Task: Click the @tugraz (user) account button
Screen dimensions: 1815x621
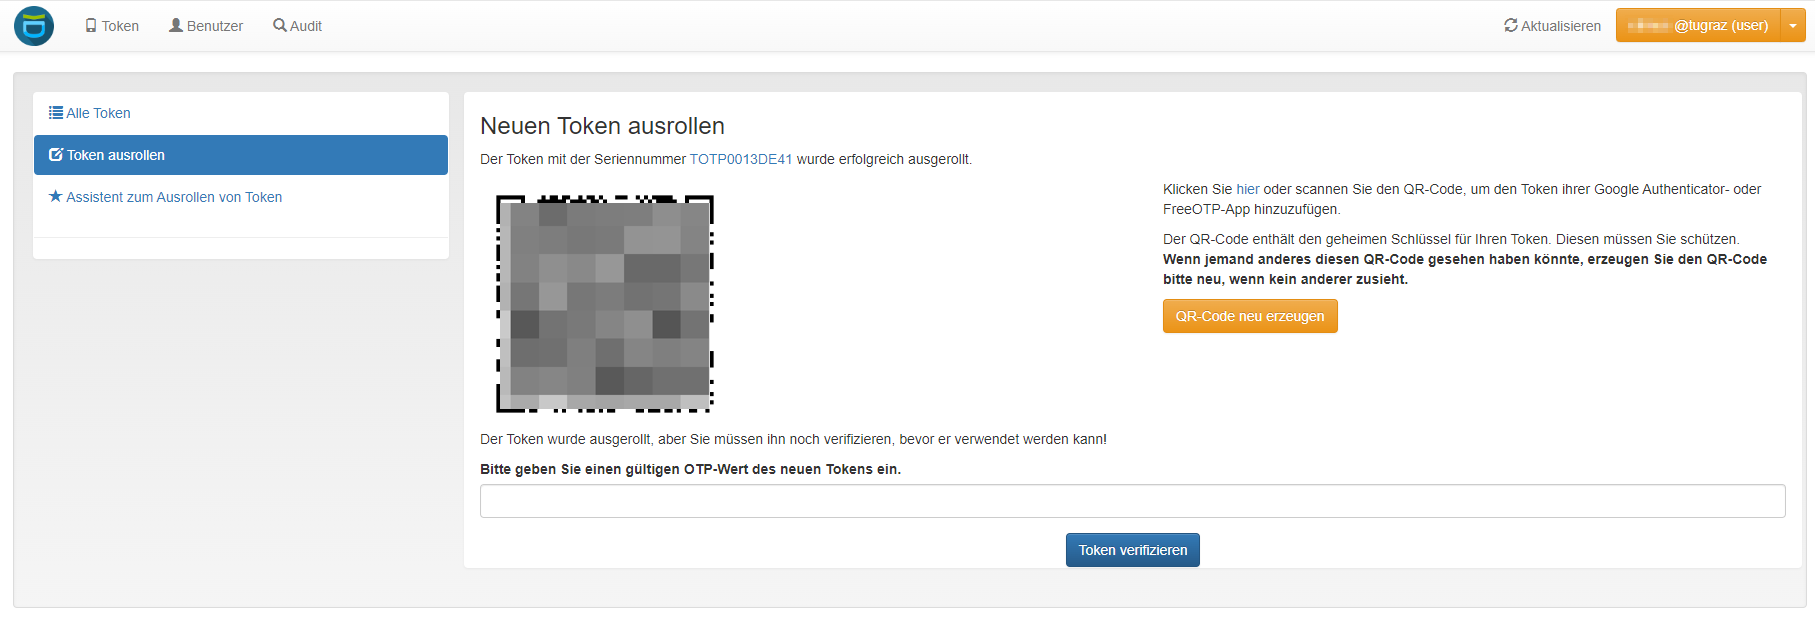Action: tap(1698, 26)
